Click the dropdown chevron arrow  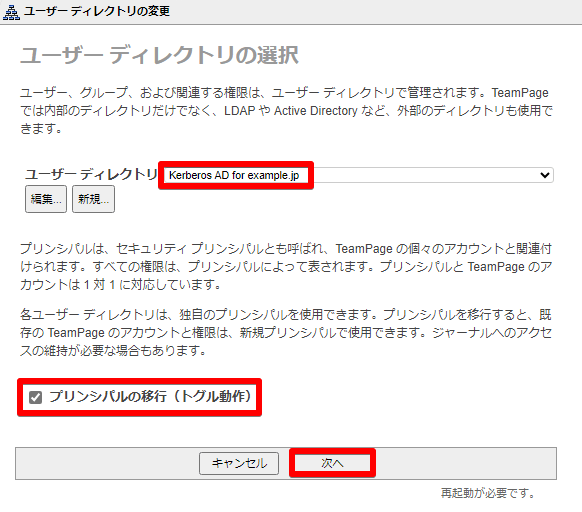click(x=545, y=175)
